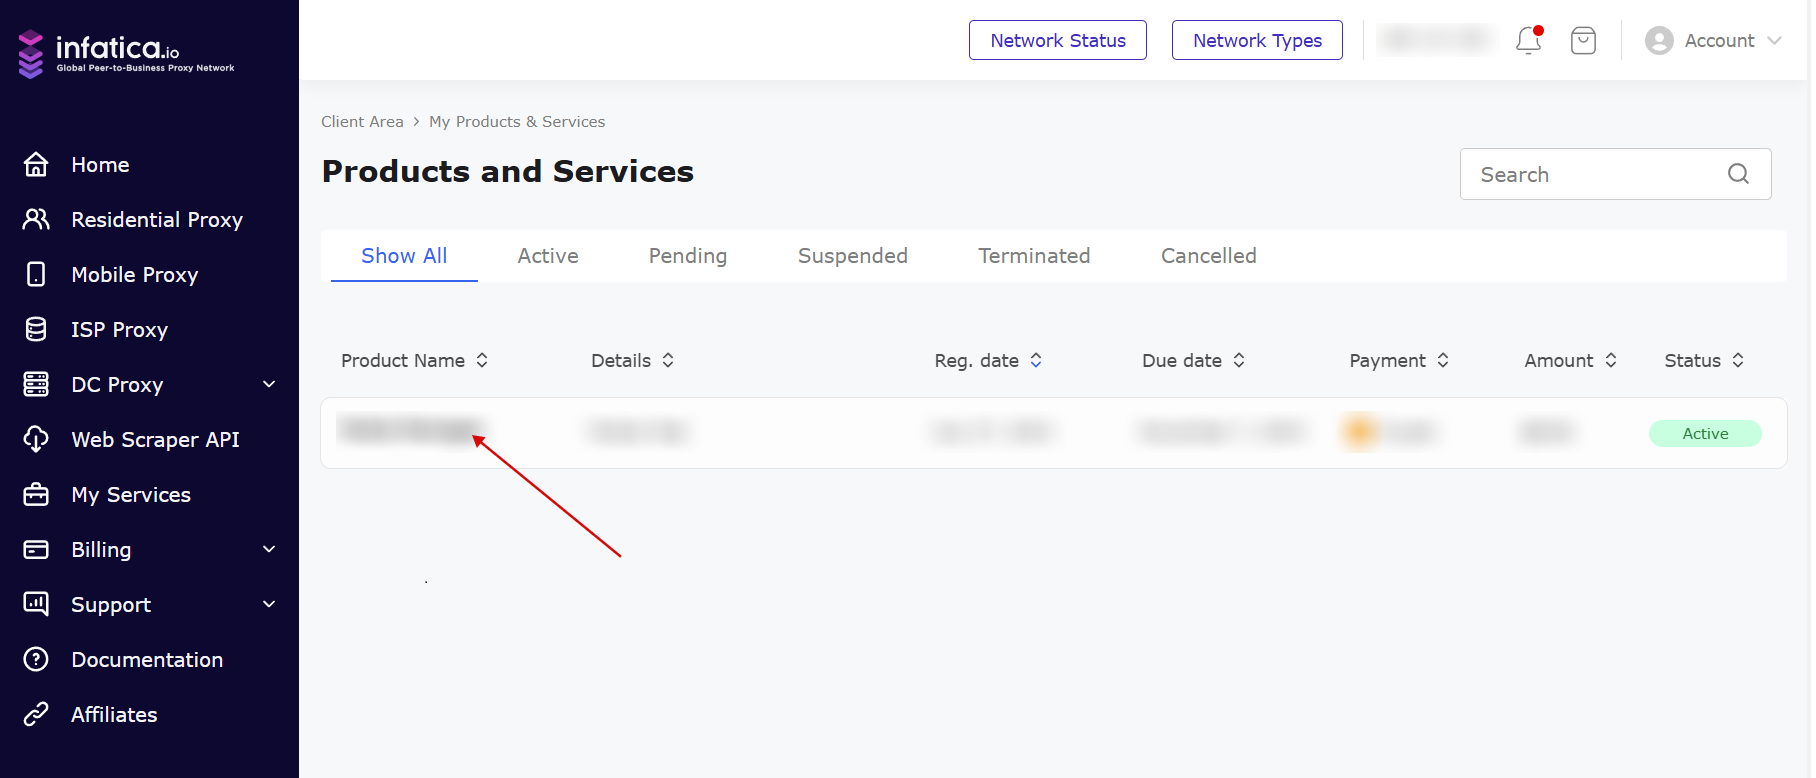Click the Affiliates link chain icon
The width and height of the screenshot is (1816, 778).
[36, 714]
